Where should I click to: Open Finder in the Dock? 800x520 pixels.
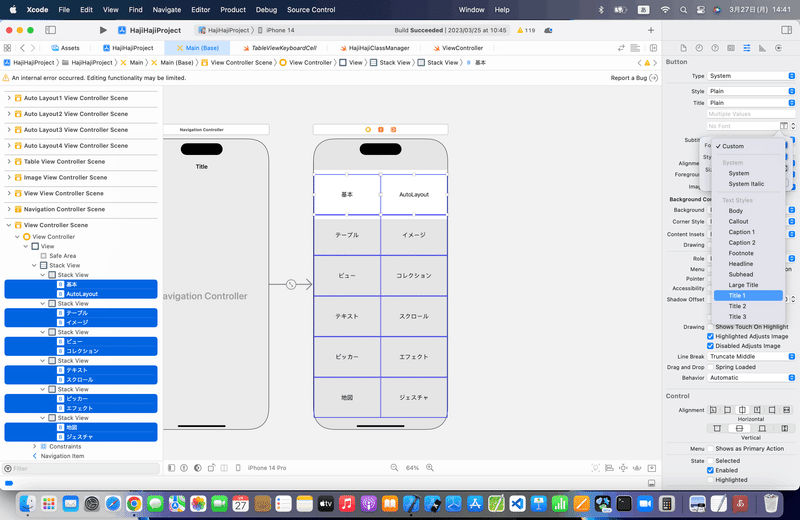(27, 504)
